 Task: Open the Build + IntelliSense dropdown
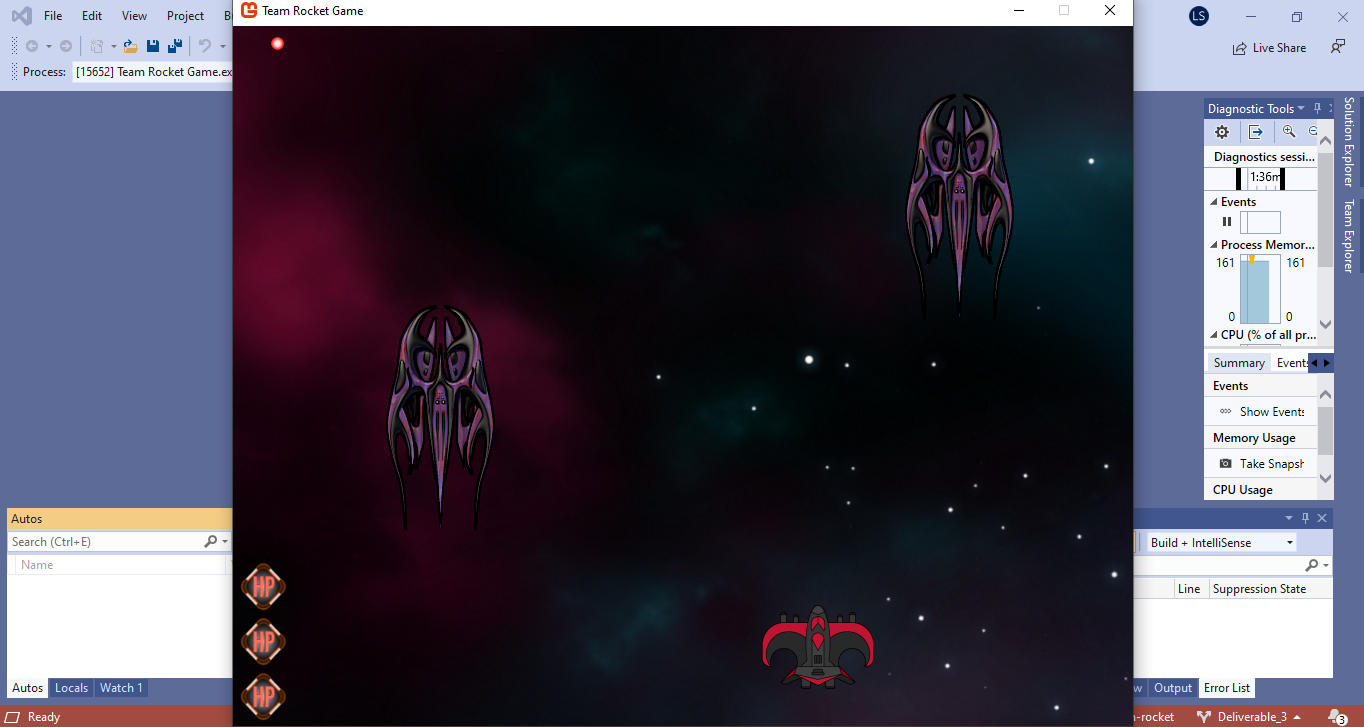(x=1221, y=542)
